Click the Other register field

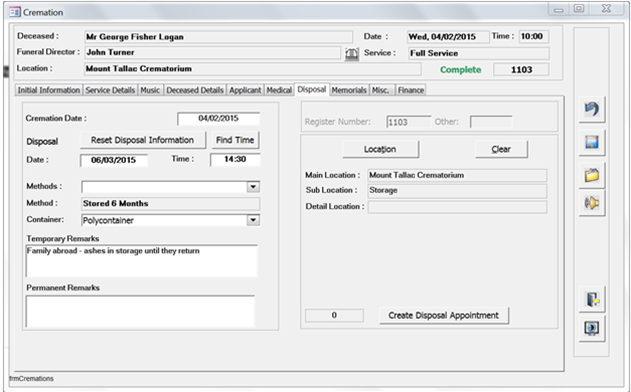point(491,122)
